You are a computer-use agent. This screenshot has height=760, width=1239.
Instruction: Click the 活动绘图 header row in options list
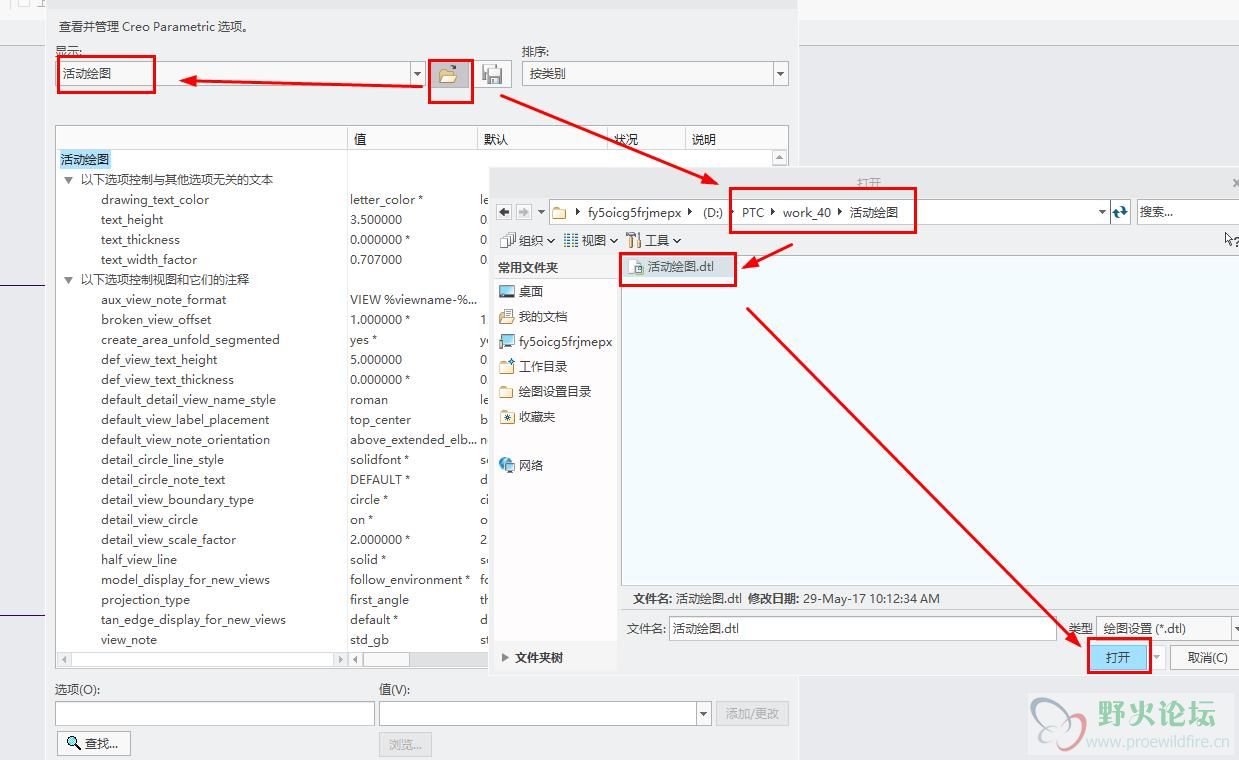[85, 160]
